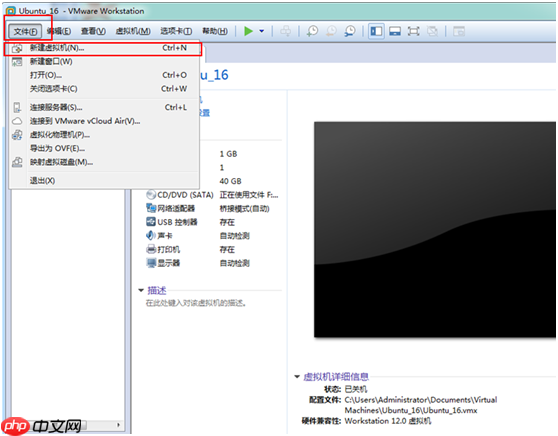Toggle the library sidebar view icon

pos(376,31)
